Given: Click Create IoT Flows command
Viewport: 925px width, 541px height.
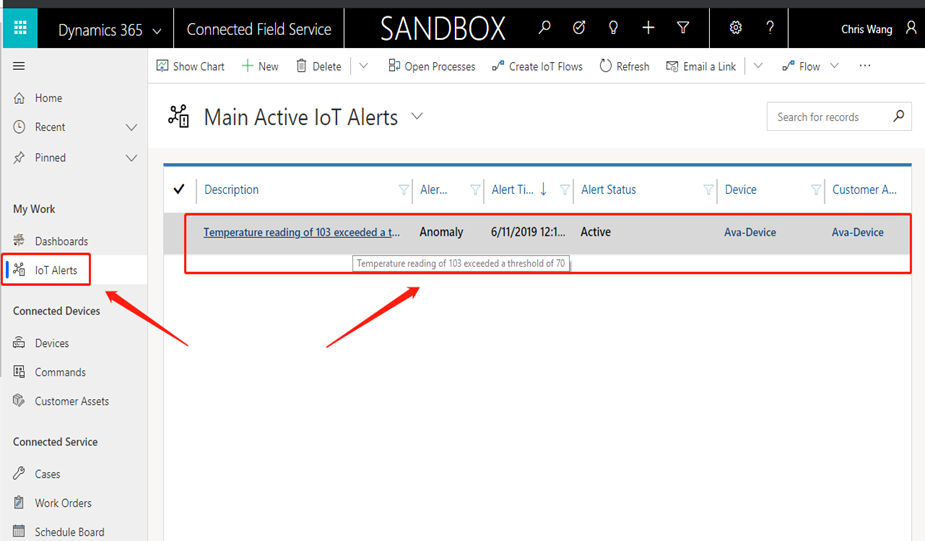Looking at the screenshot, I should [537, 66].
